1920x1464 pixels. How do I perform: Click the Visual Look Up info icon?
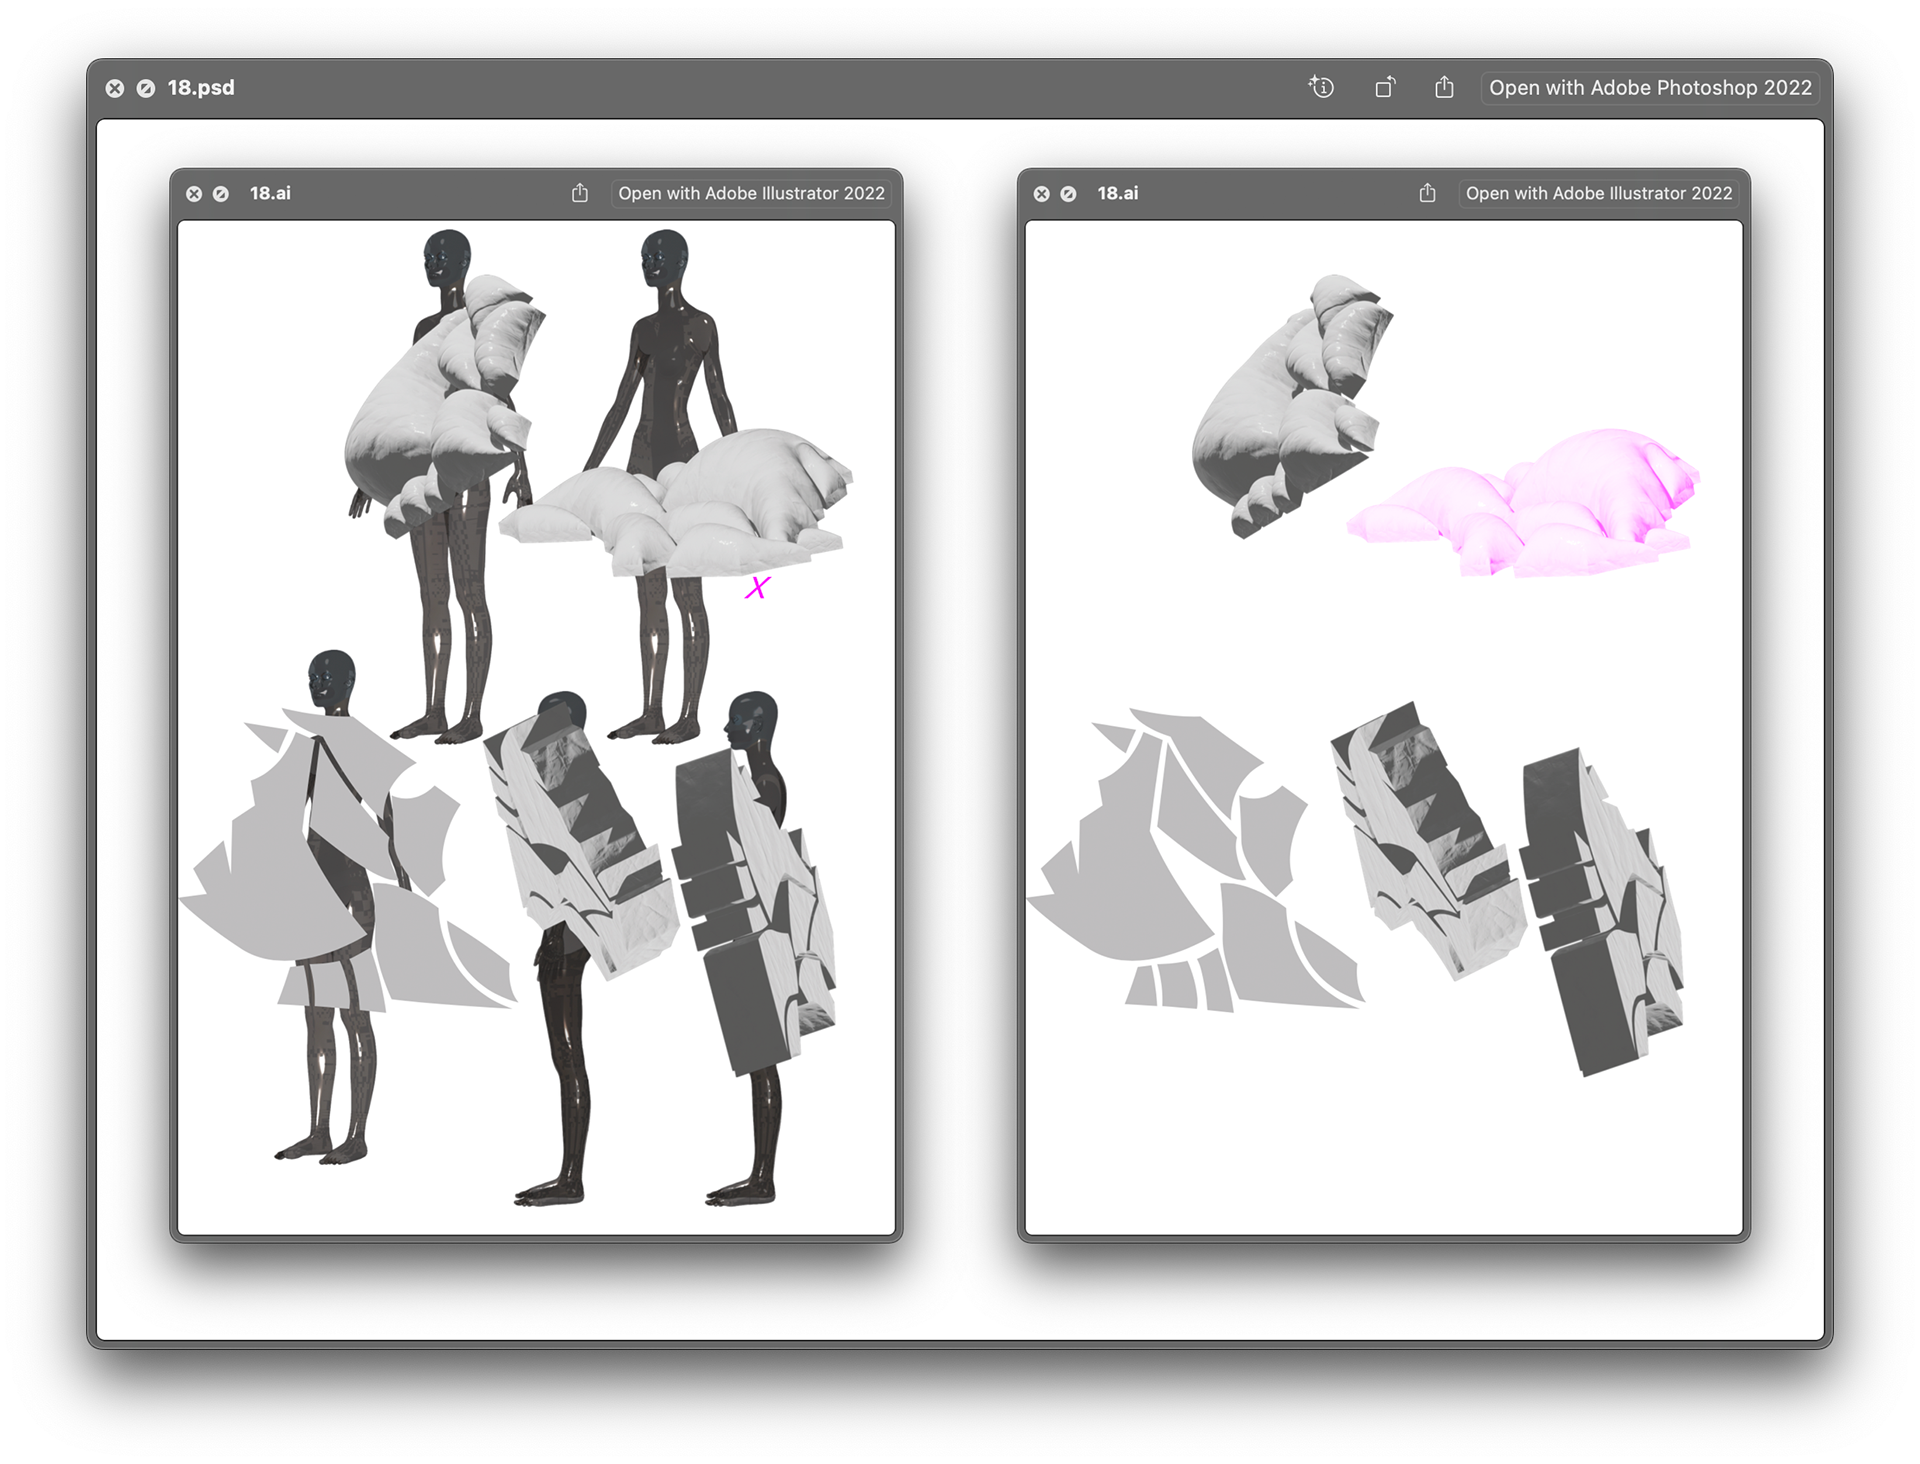(x=1321, y=88)
